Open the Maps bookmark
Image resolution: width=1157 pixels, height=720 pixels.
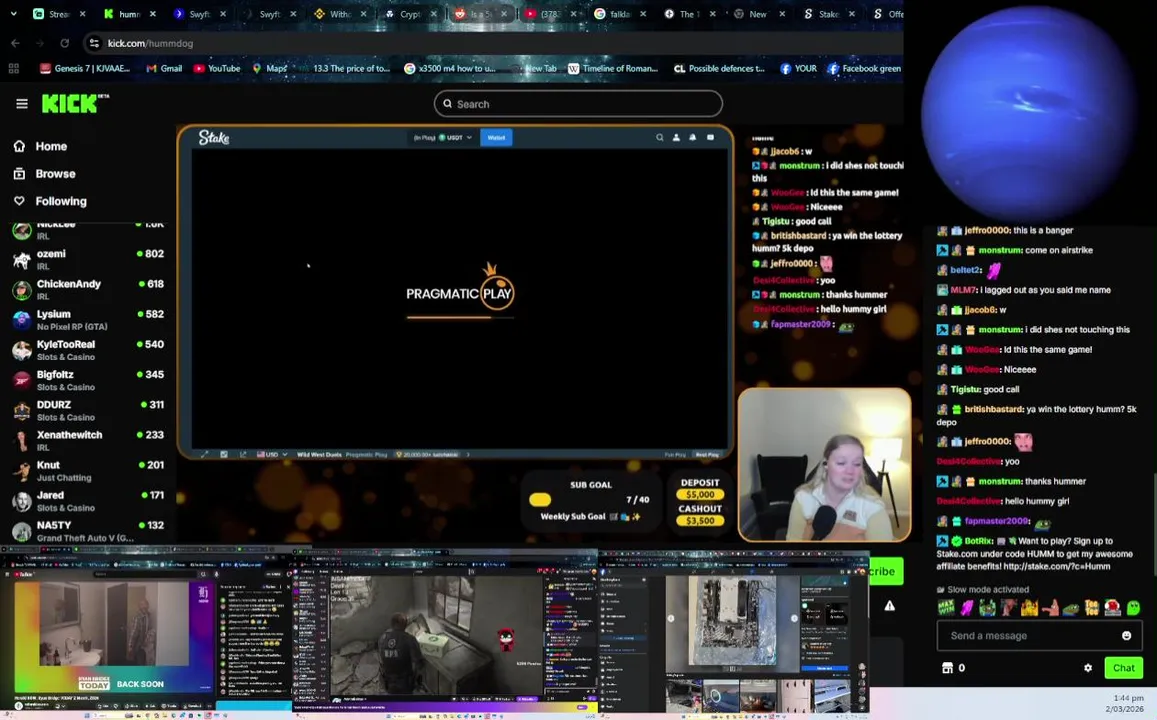[270, 69]
